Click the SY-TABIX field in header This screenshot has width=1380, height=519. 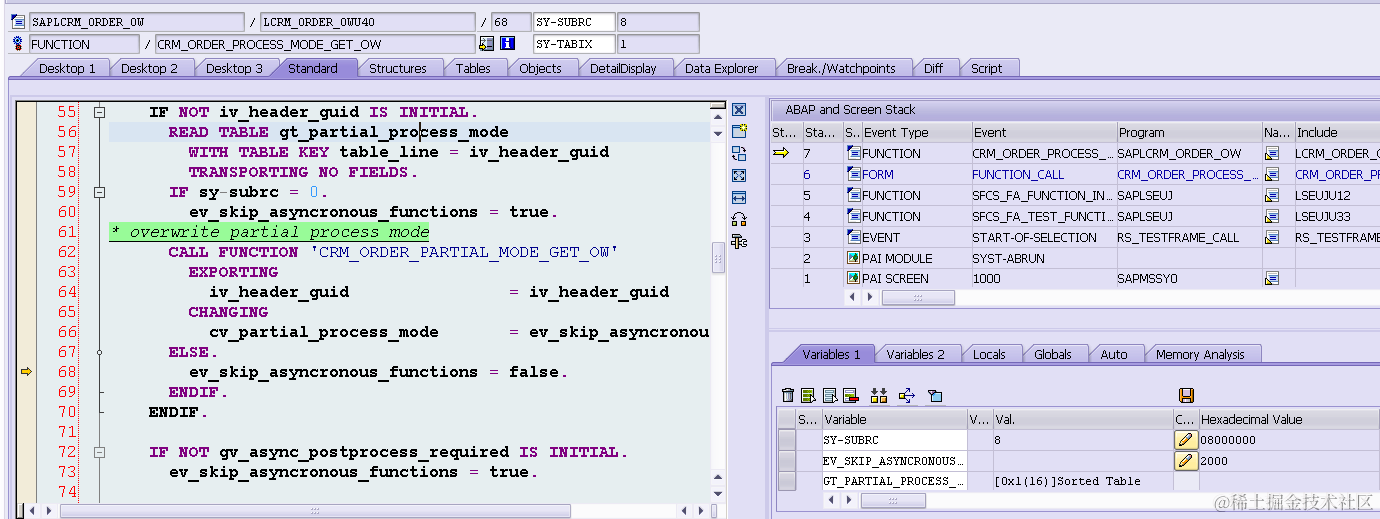coord(574,44)
